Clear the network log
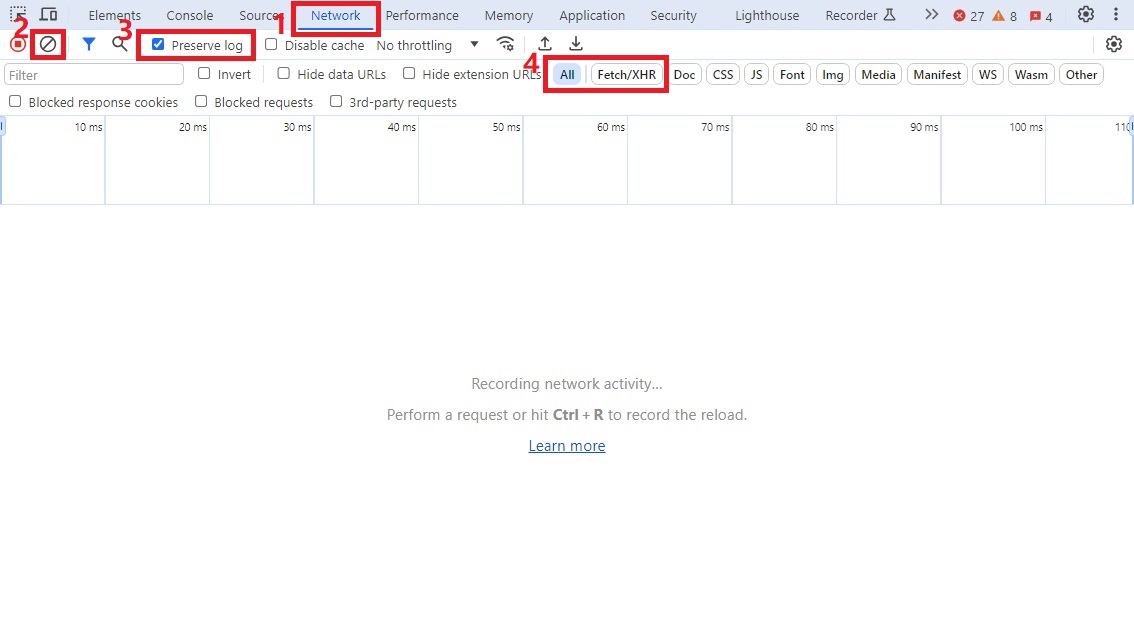The image size is (1134, 623). [x=48, y=44]
